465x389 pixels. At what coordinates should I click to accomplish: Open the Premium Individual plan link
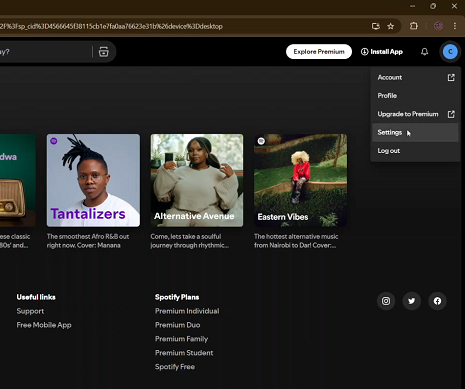[187, 311]
